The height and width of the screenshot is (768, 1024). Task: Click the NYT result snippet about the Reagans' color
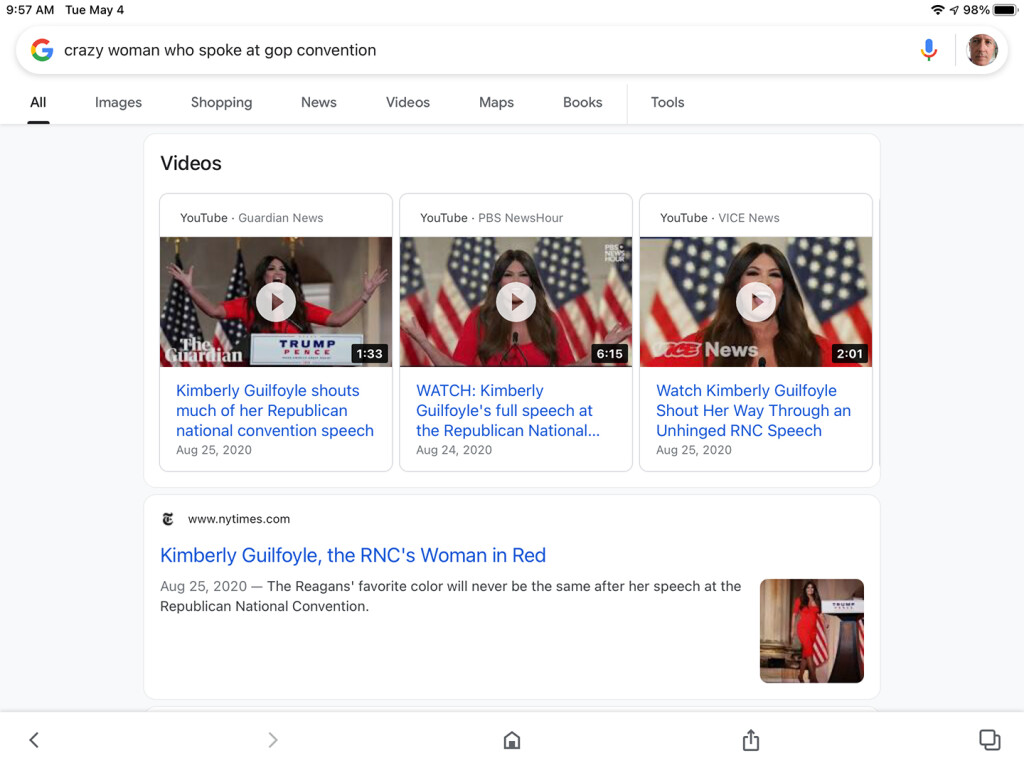click(x=451, y=596)
